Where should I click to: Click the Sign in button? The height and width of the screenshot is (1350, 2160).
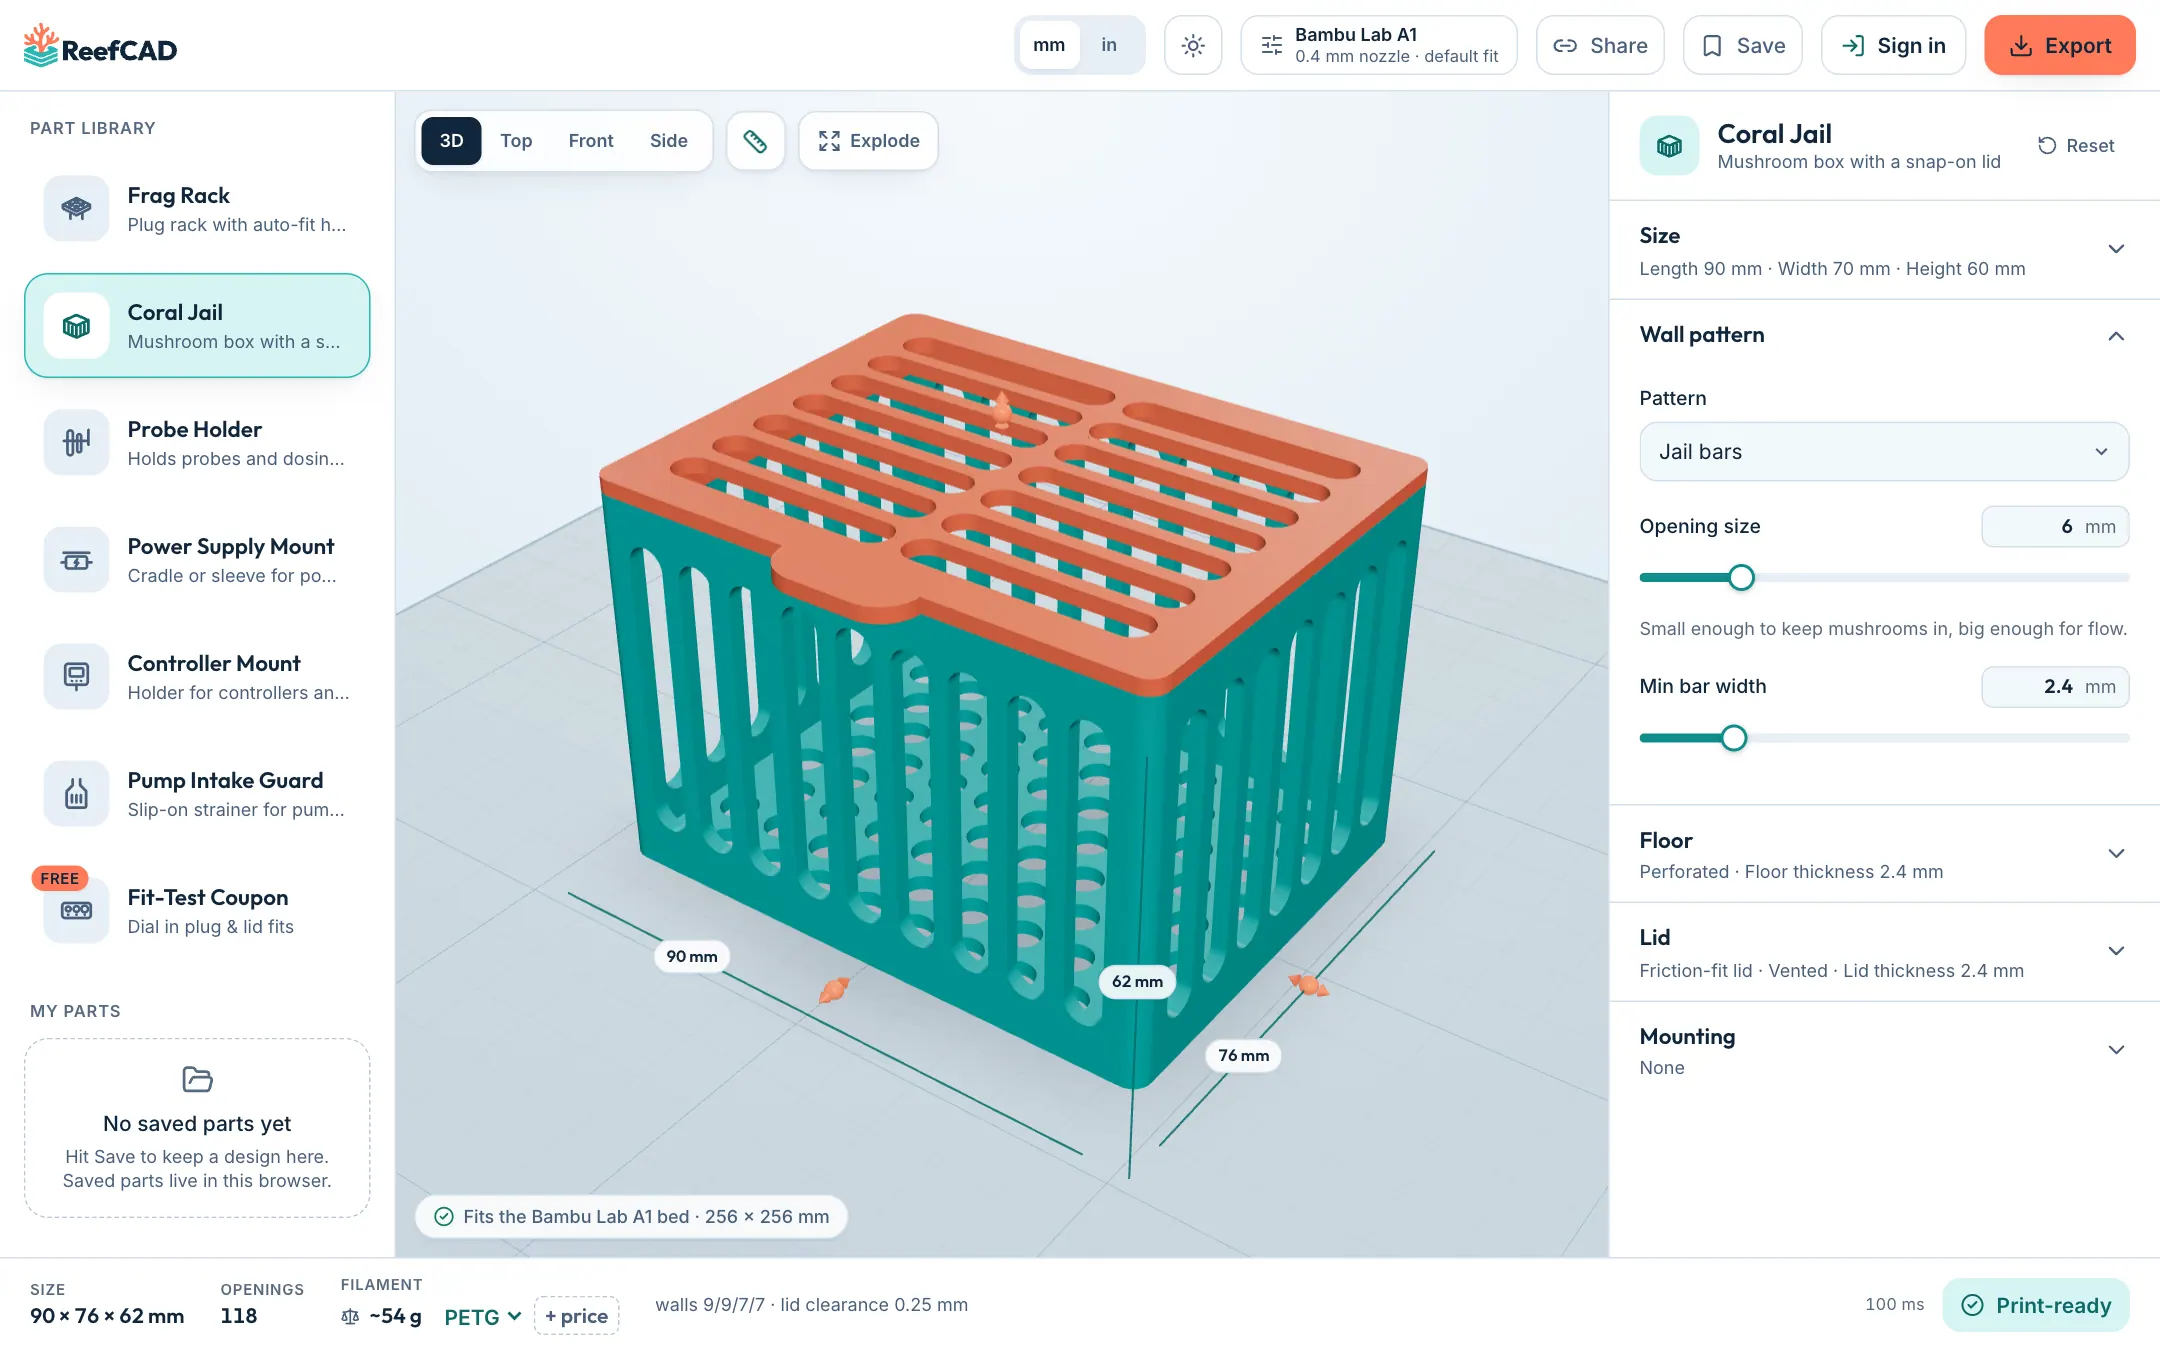[1894, 45]
